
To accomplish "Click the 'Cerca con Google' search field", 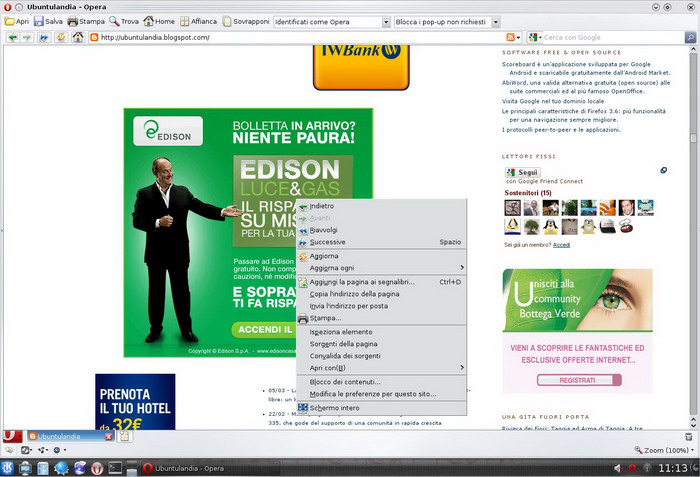I will tap(608, 38).
